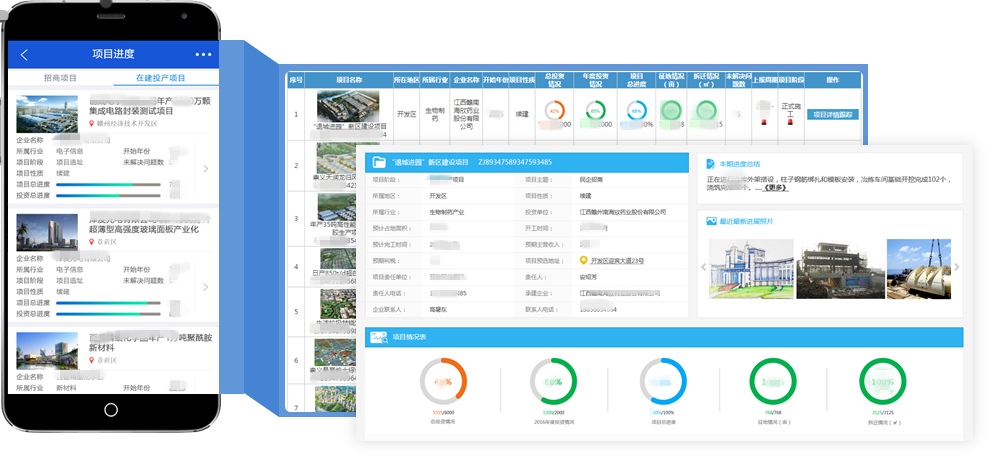The image size is (993, 461).
Task: Click the red alert icon under 上报周期
Action: (763, 122)
